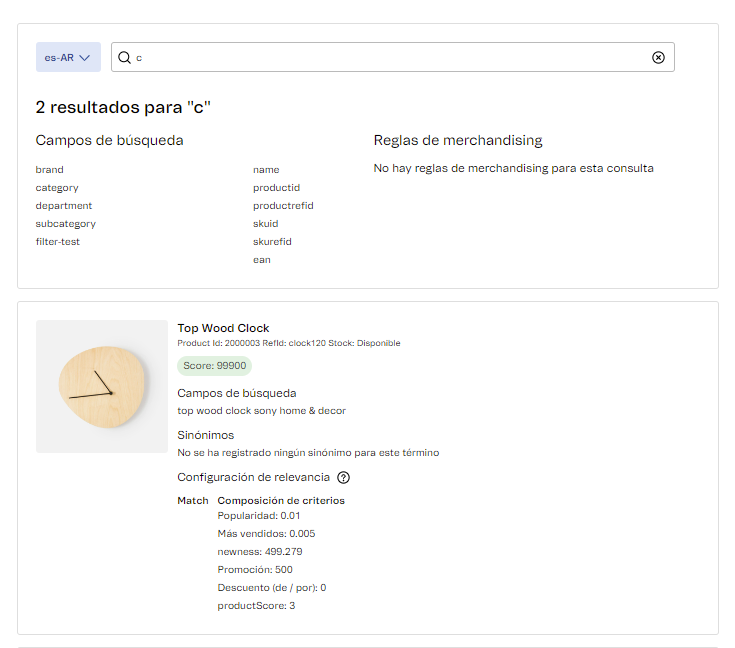The height and width of the screenshot is (648, 735).
Task: Select the category search field
Action: coord(57,188)
